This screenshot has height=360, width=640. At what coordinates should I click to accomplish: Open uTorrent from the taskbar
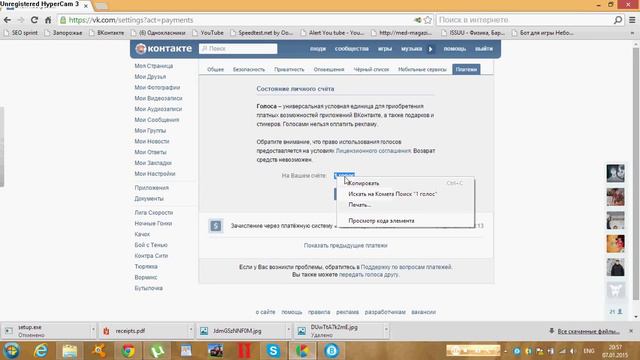(157, 351)
